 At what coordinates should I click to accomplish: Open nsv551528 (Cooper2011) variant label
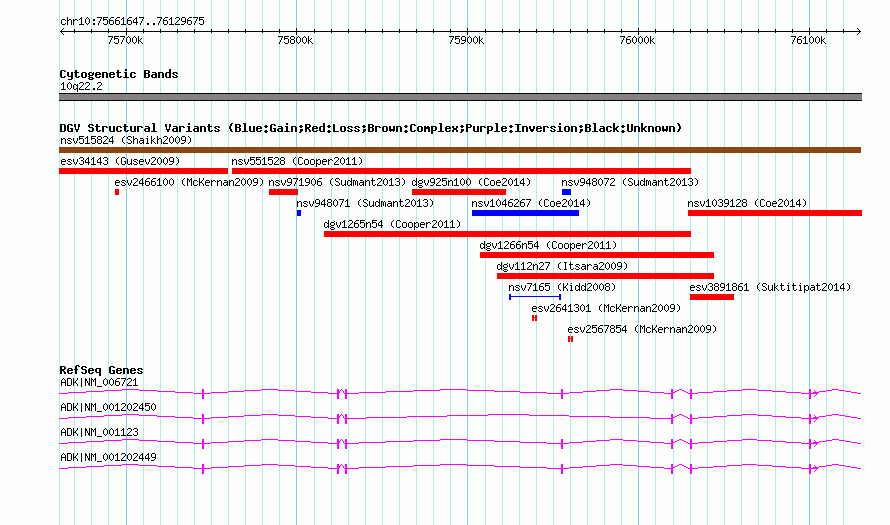[x=297, y=161]
